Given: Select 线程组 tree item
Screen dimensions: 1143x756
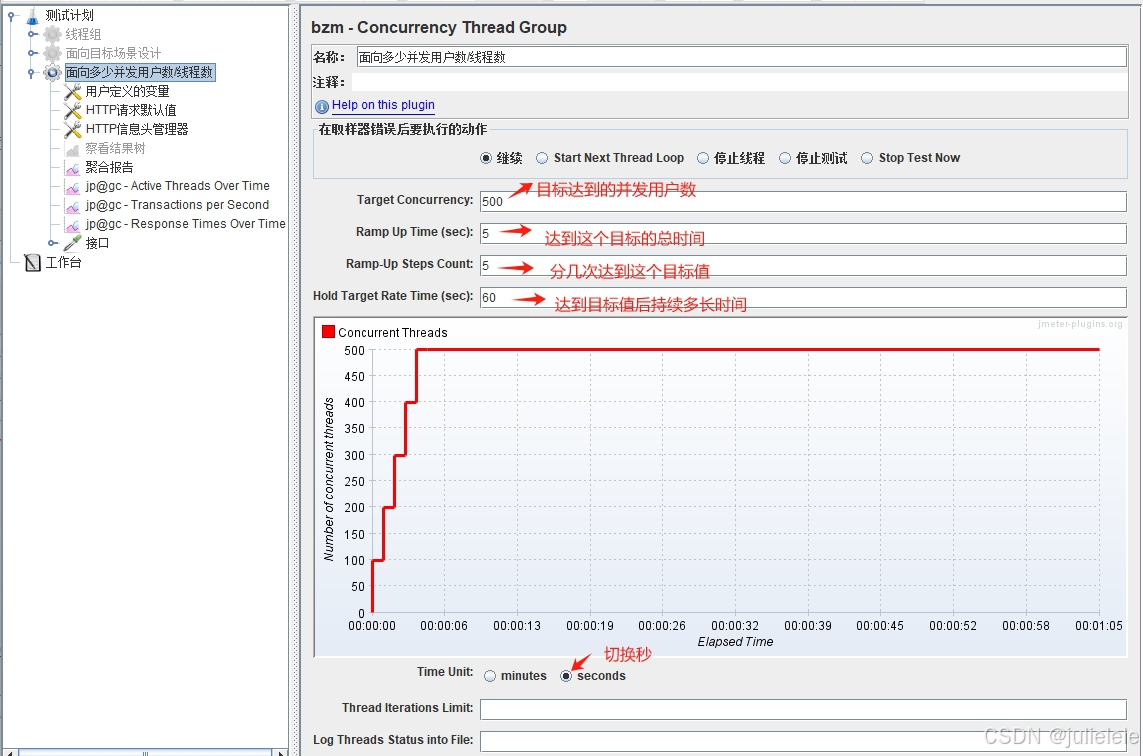Looking at the screenshot, I should pyautogui.click(x=83, y=34).
